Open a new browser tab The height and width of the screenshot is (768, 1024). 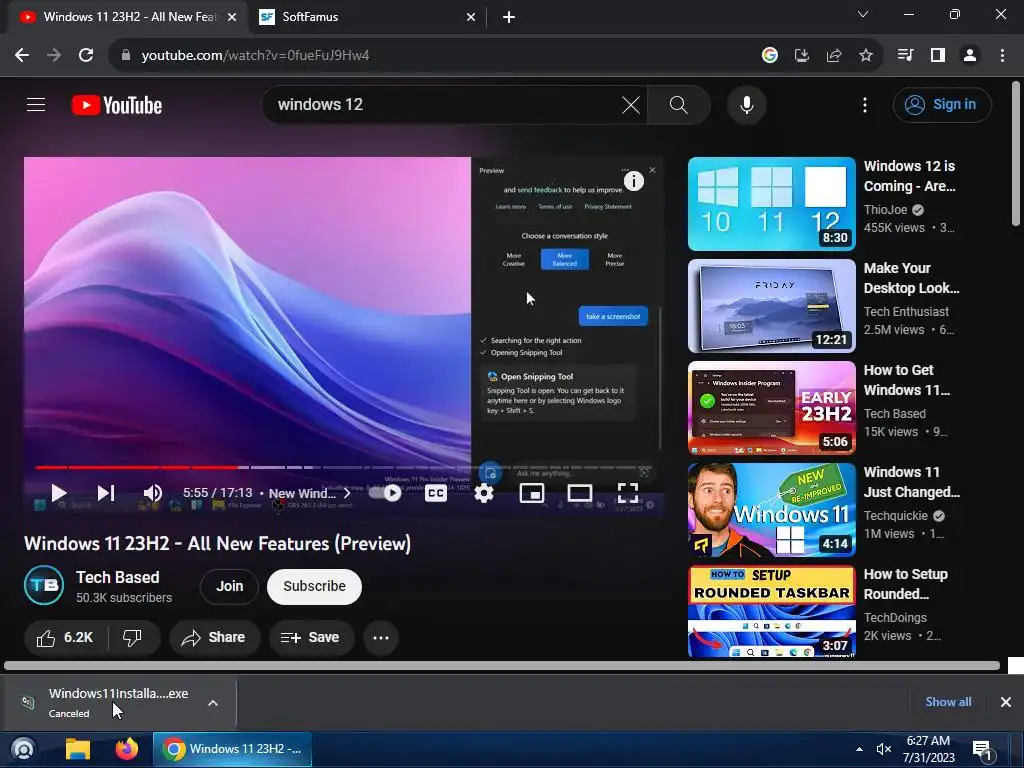tap(509, 17)
